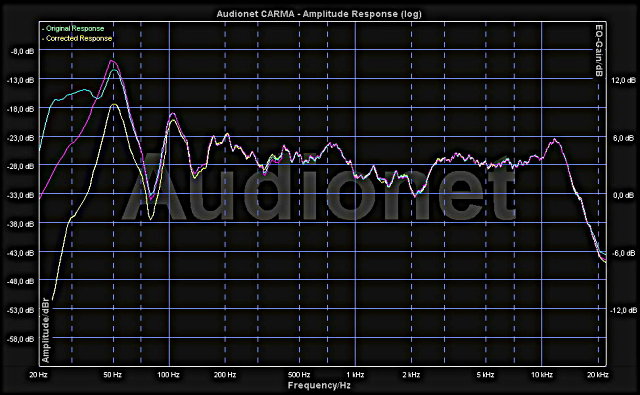Viewport: 640px width, 395px height.
Task: Click the '-12,0 dB' EQ-gain axis label
Action: point(623,311)
